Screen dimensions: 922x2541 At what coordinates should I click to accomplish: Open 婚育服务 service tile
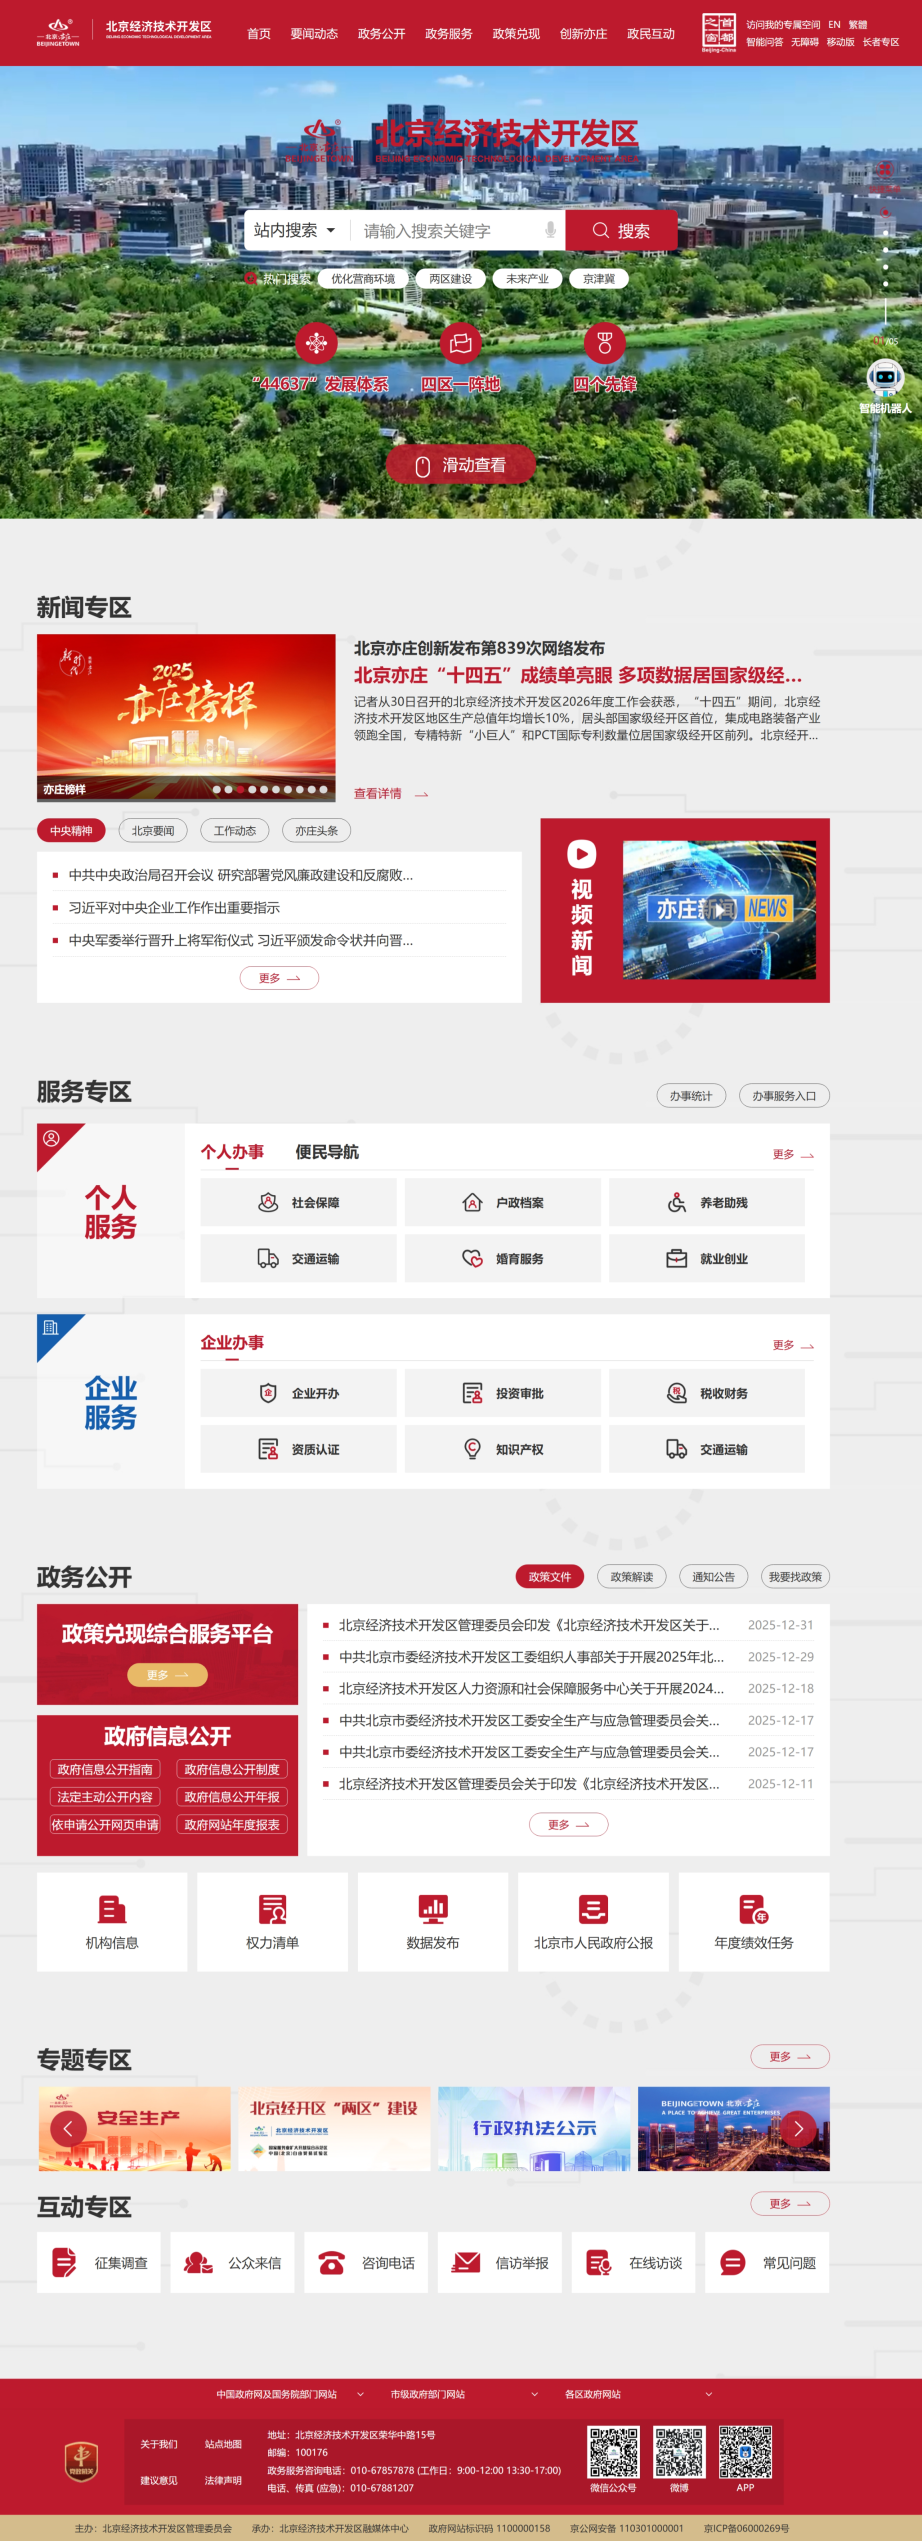pos(502,1258)
